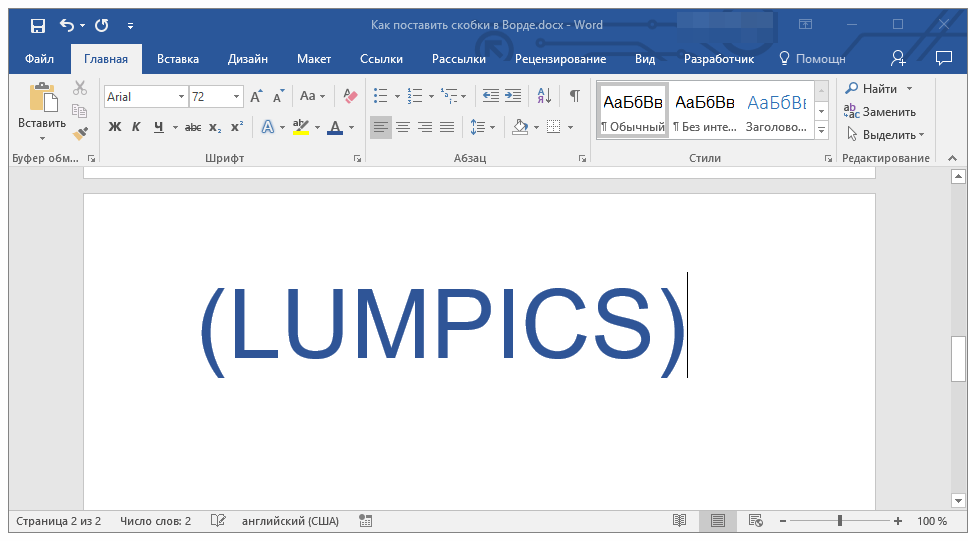This screenshot has height=541, width=968.
Task: Open line spacing options
Action: pyautogui.click(x=482, y=127)
